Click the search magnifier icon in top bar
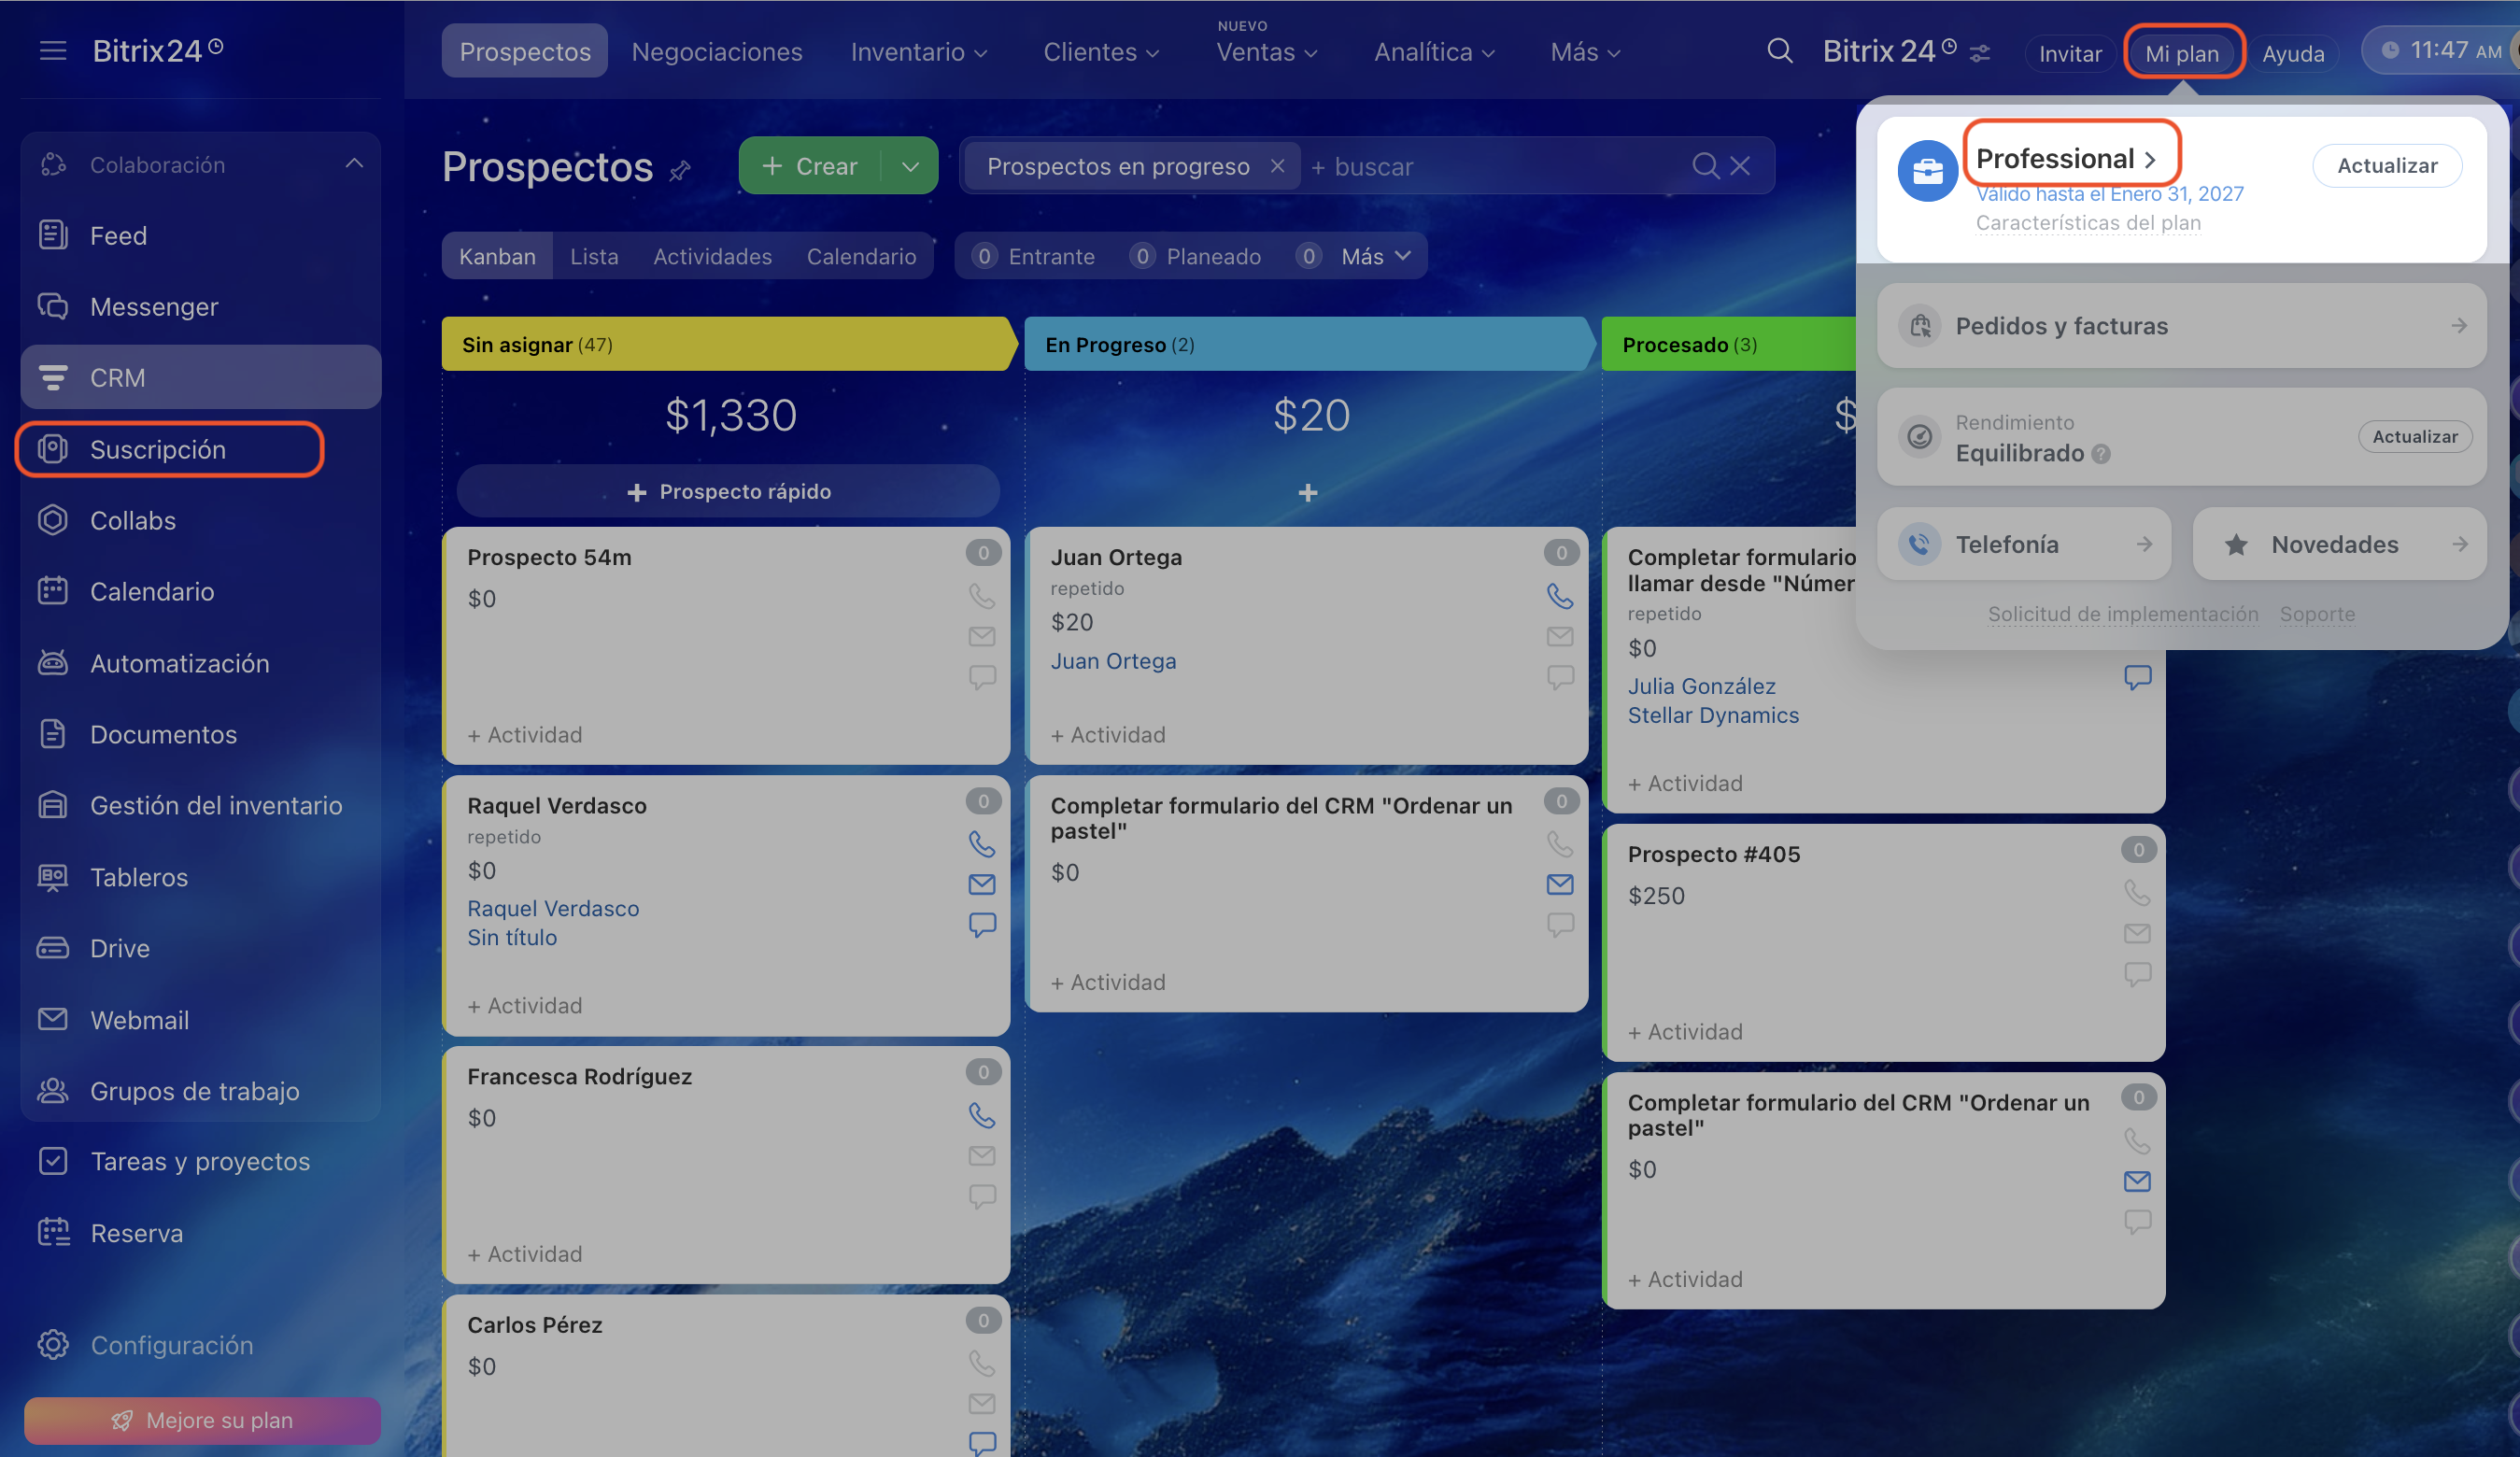The image size is (2520, 1457). point(1779,51)
